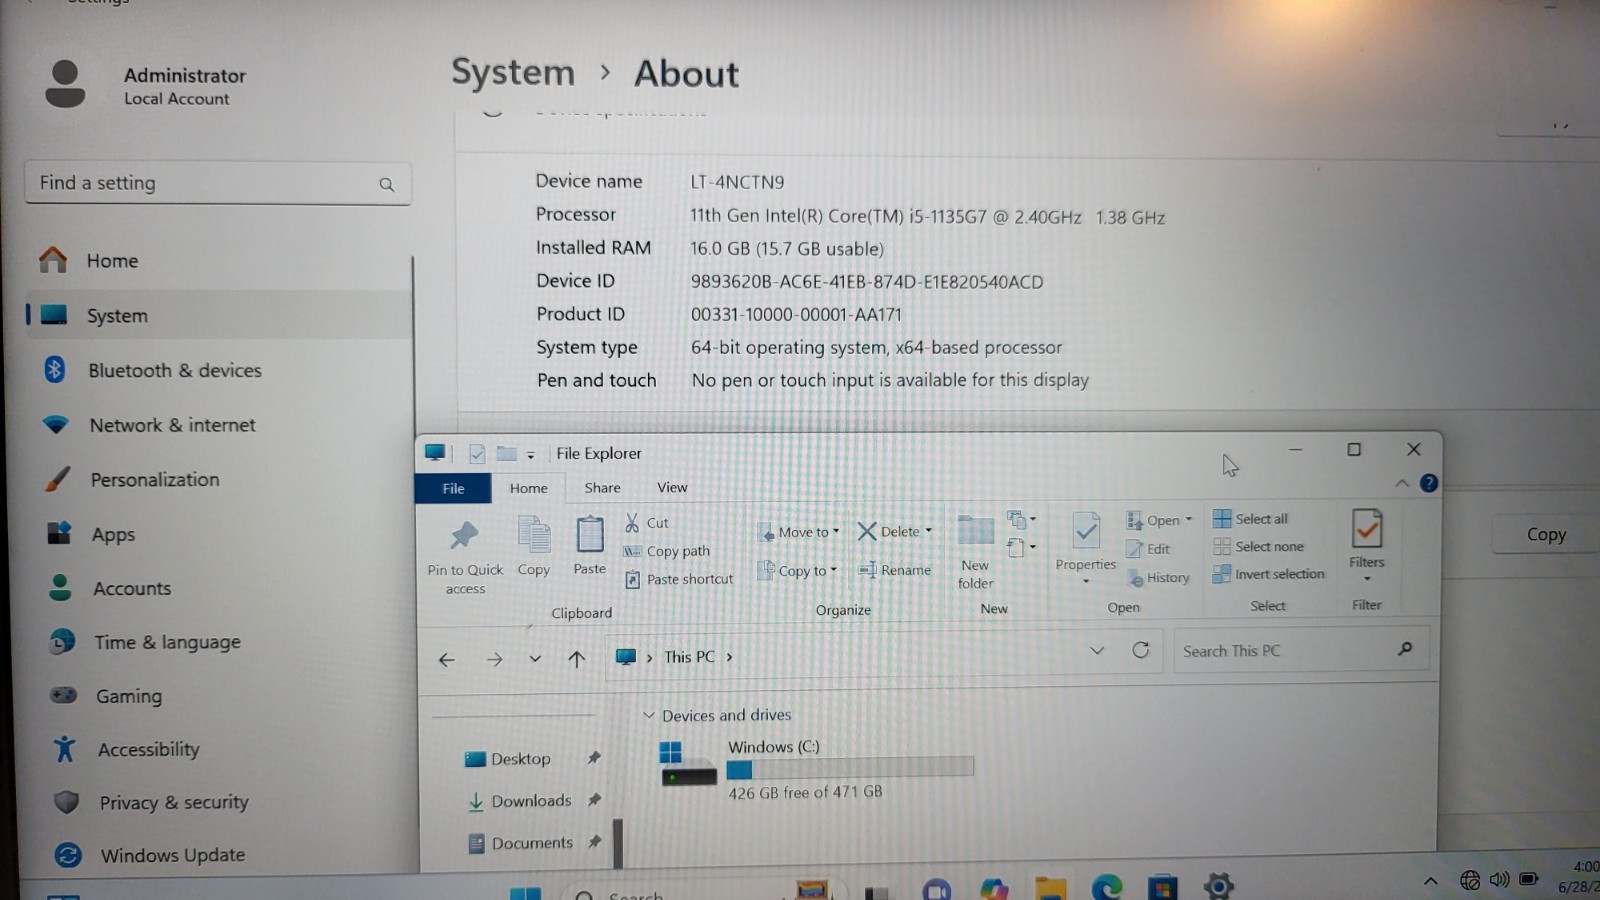The image size is (1600, 900).
Task: Open the File tab menu
Action: tap(453, 488)
